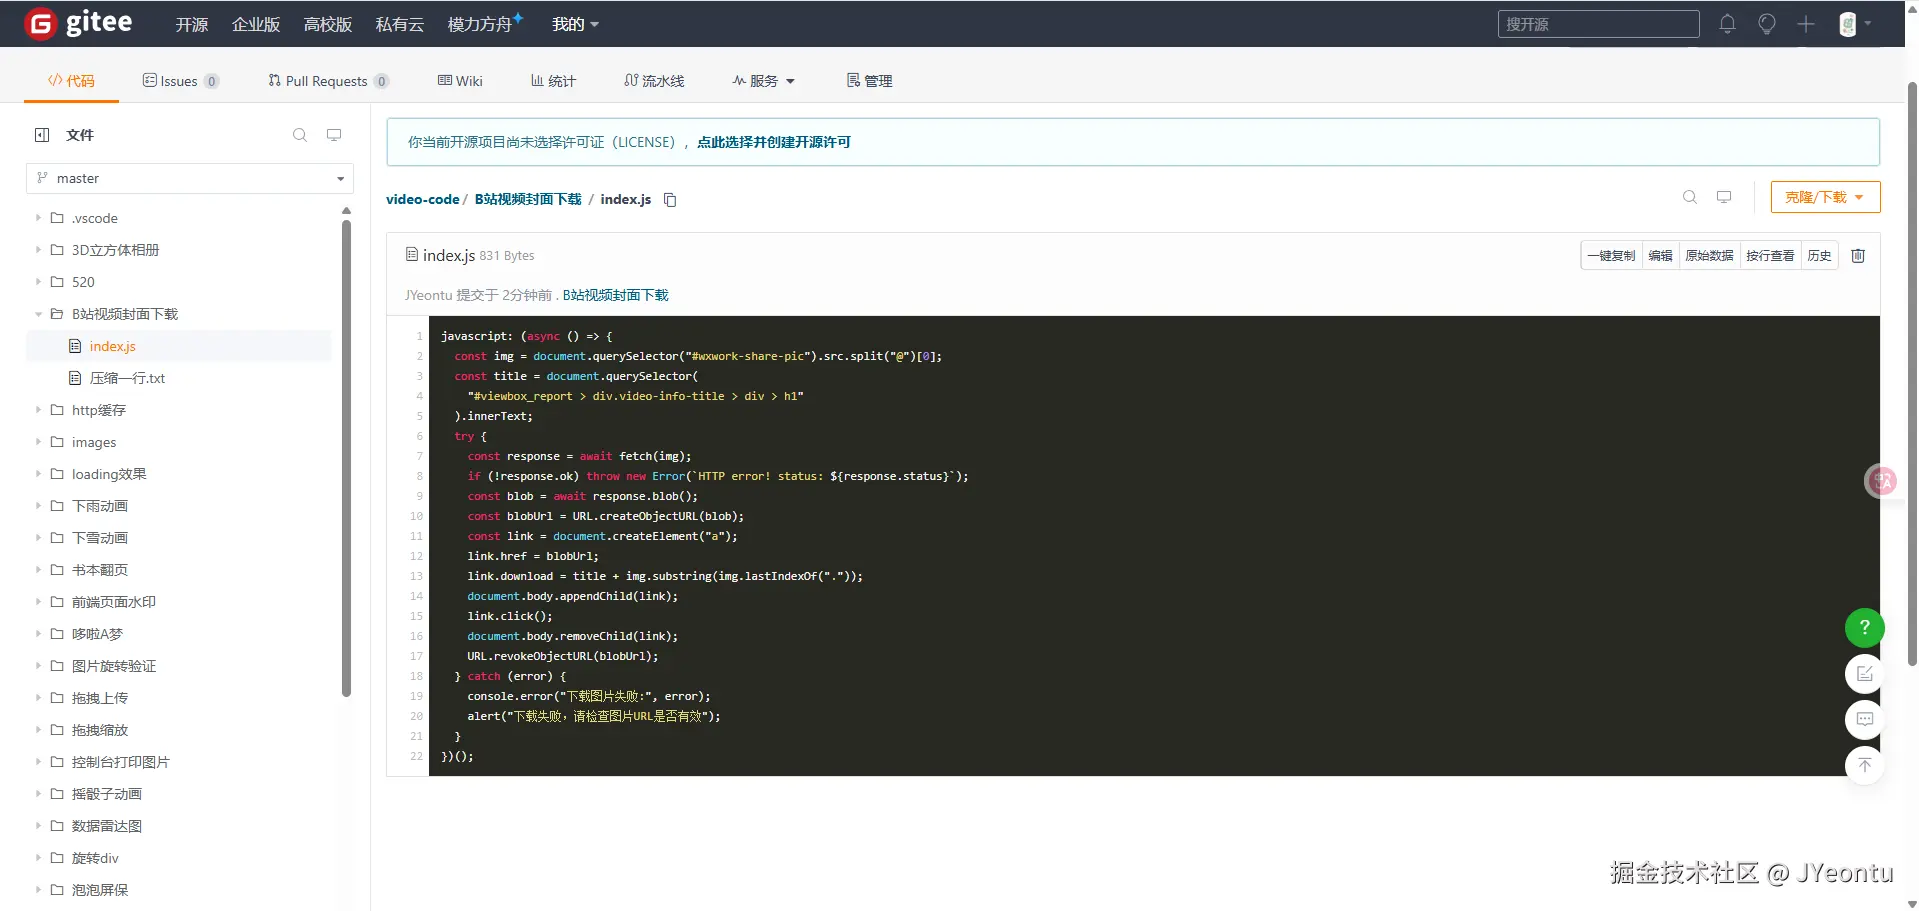
Task: Click the Gitee logo
Action: (79, 23)
